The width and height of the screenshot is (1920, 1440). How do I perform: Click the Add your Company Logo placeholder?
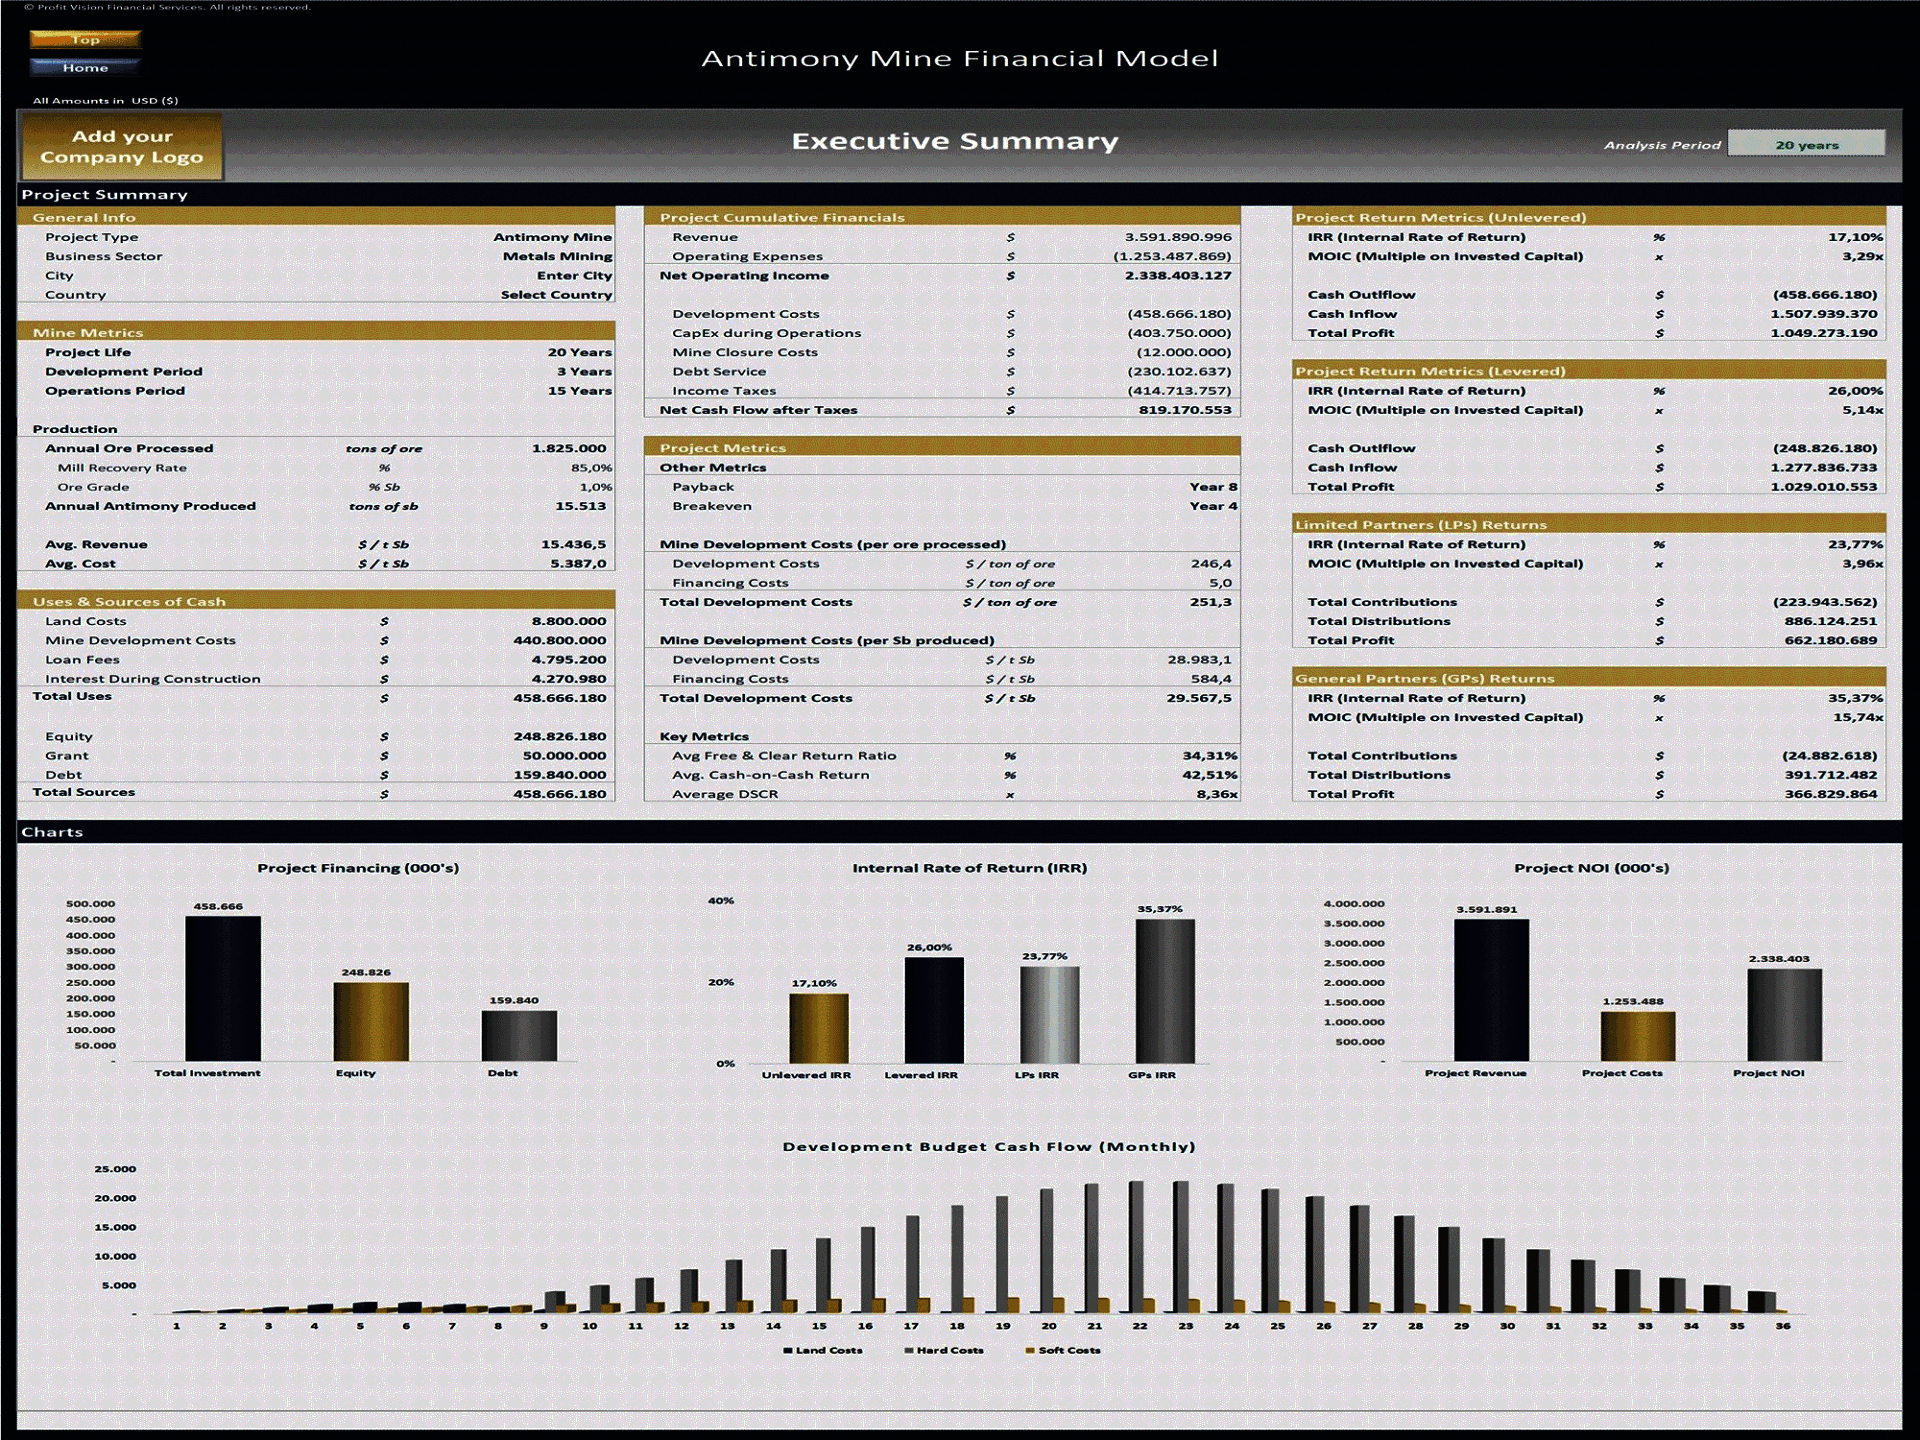122,146
